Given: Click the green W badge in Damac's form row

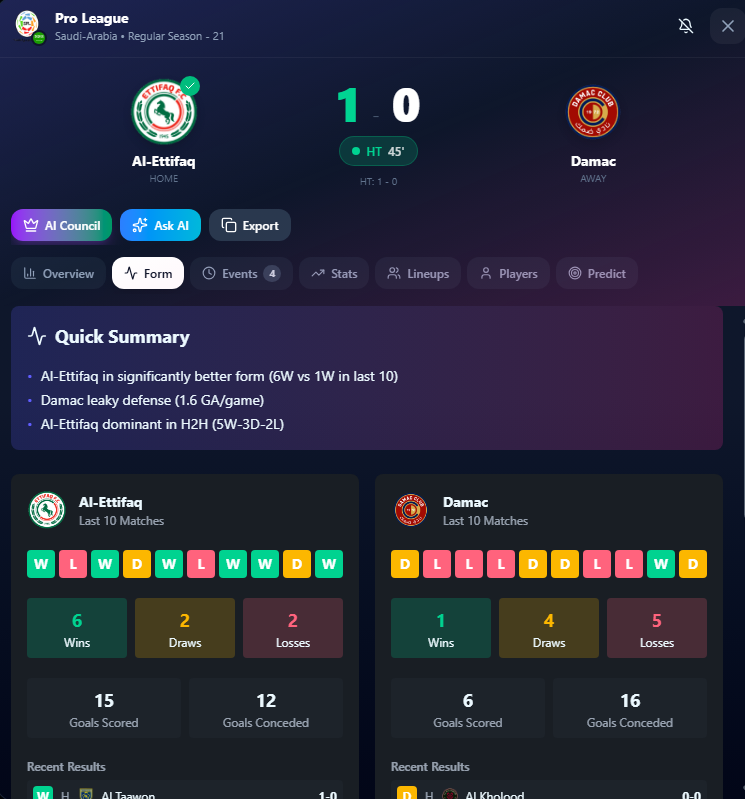Looking at the screenshot, I should click(661, 564).
